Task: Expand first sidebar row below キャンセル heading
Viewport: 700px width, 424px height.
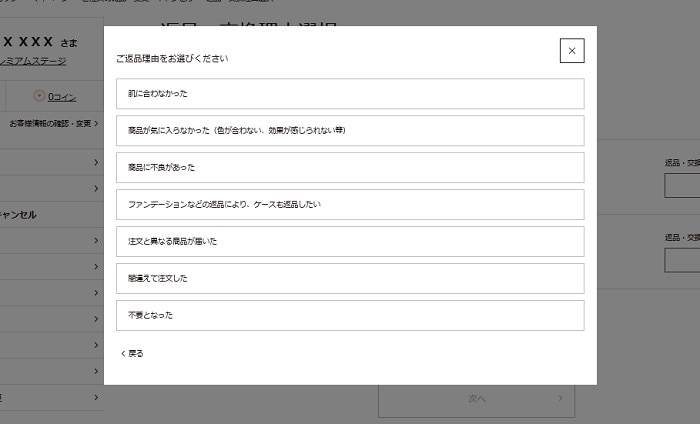Action: (x=96, y=240)
